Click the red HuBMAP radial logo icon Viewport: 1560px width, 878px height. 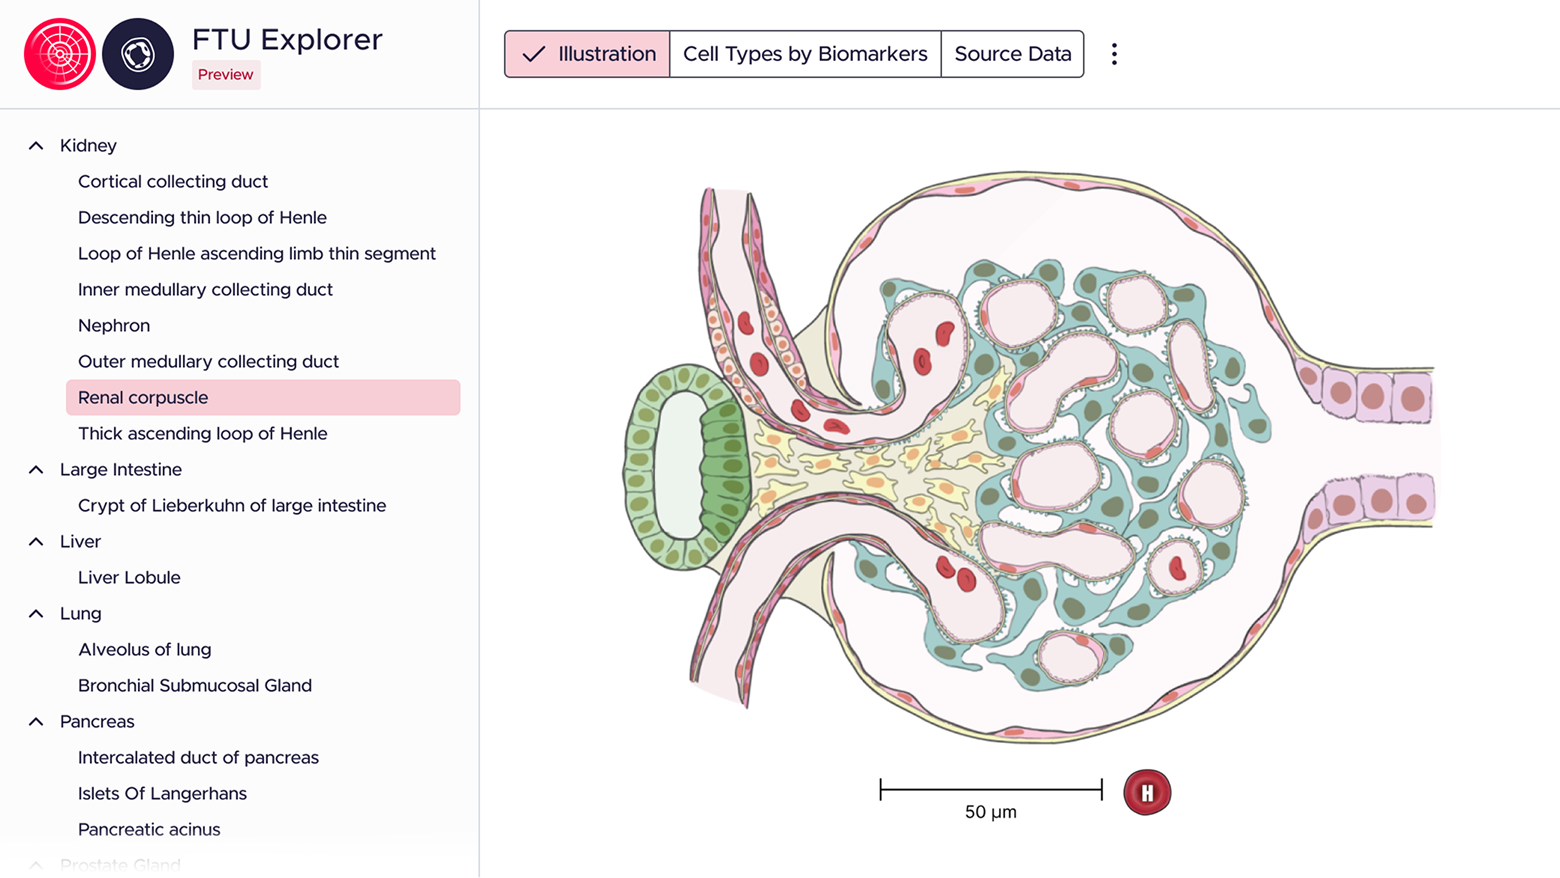pos(60,54)
